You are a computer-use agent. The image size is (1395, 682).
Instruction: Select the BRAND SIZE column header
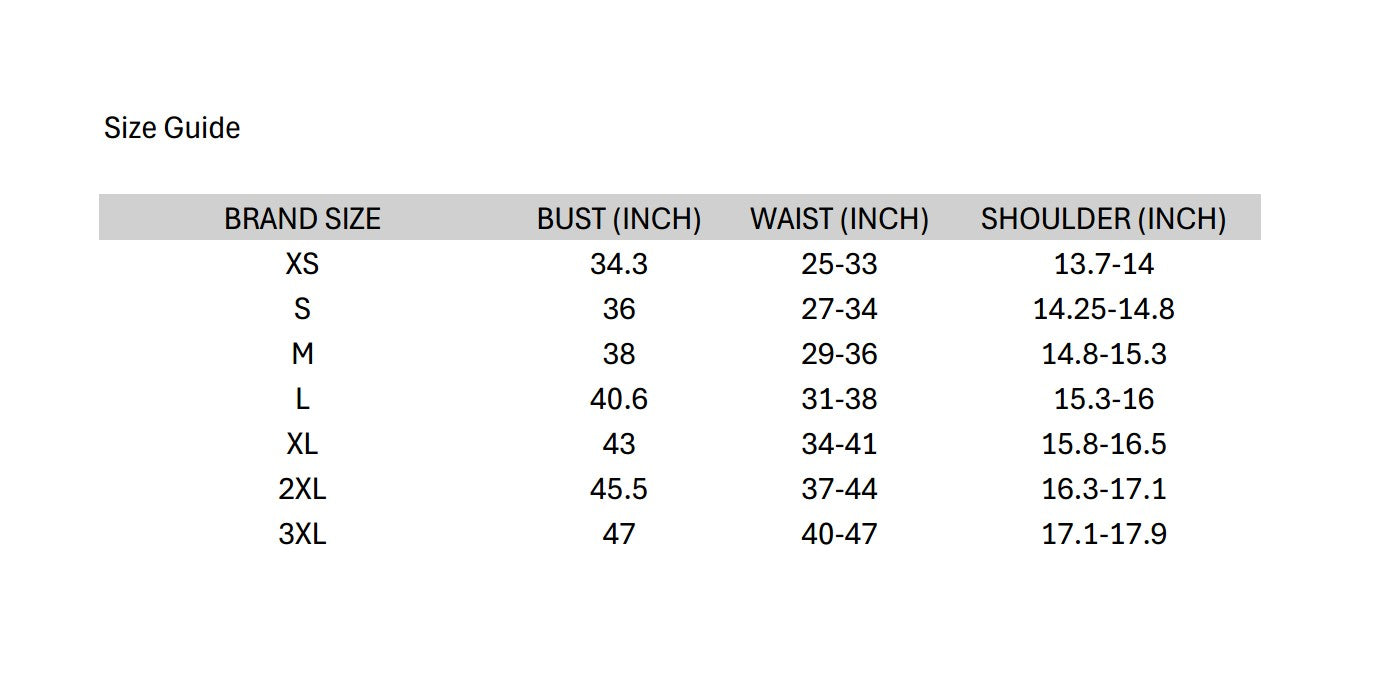(302, 219)
